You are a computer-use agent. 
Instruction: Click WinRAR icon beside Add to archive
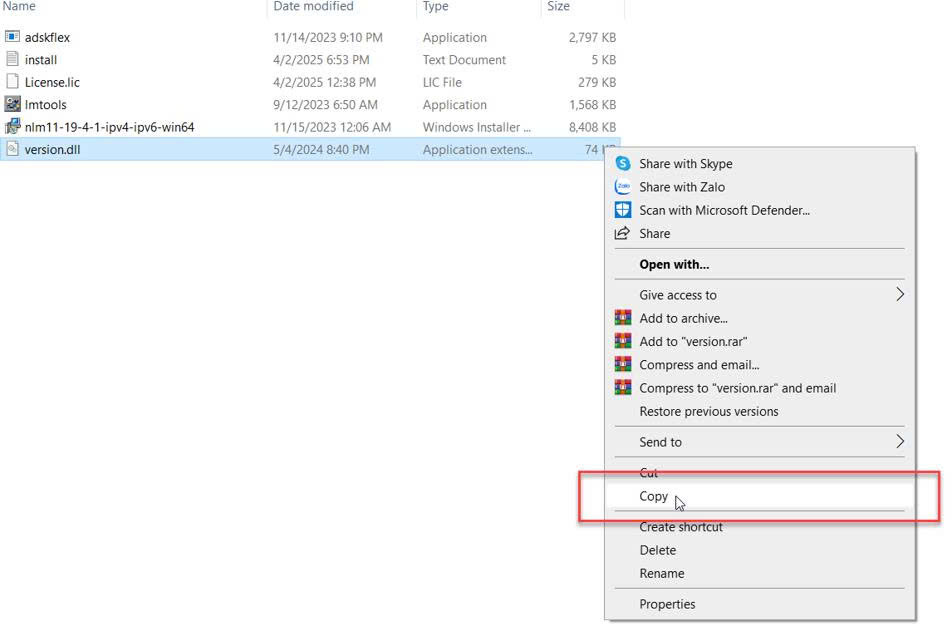[623, 318]
